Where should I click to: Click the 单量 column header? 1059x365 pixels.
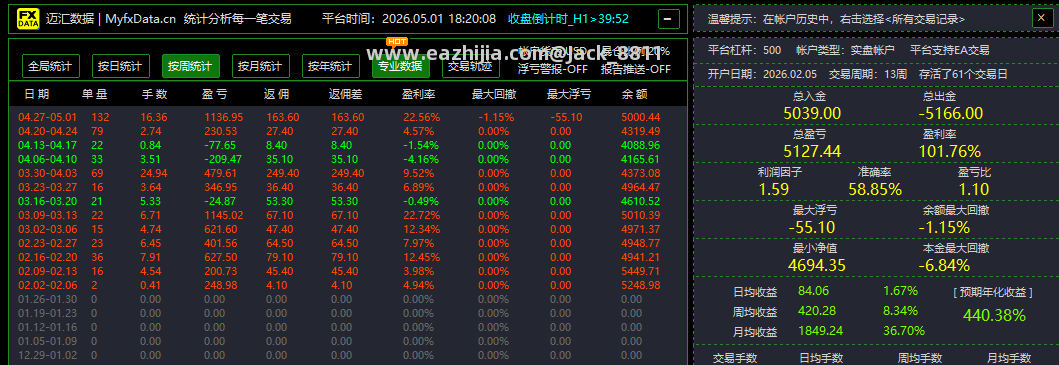pyautogui.click(x=95, y=94)
